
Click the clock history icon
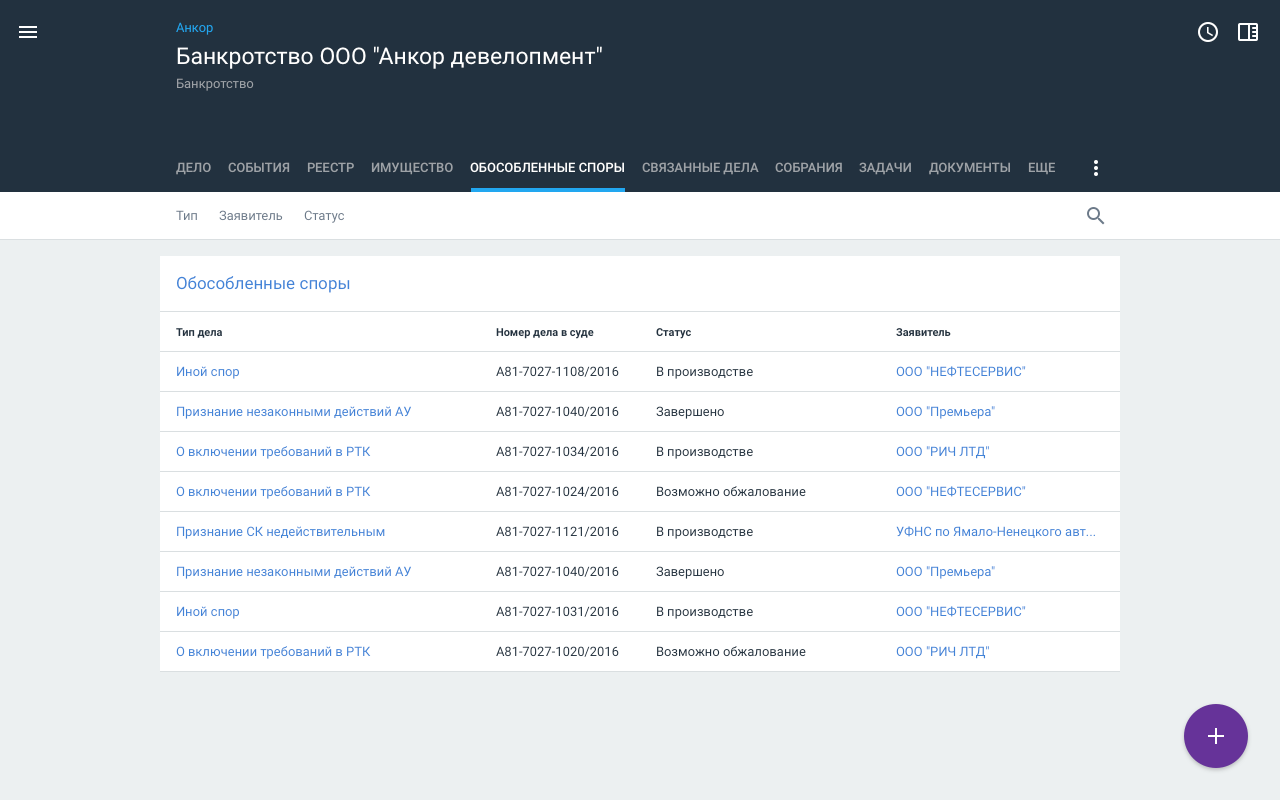click(x=1208, y=32)
